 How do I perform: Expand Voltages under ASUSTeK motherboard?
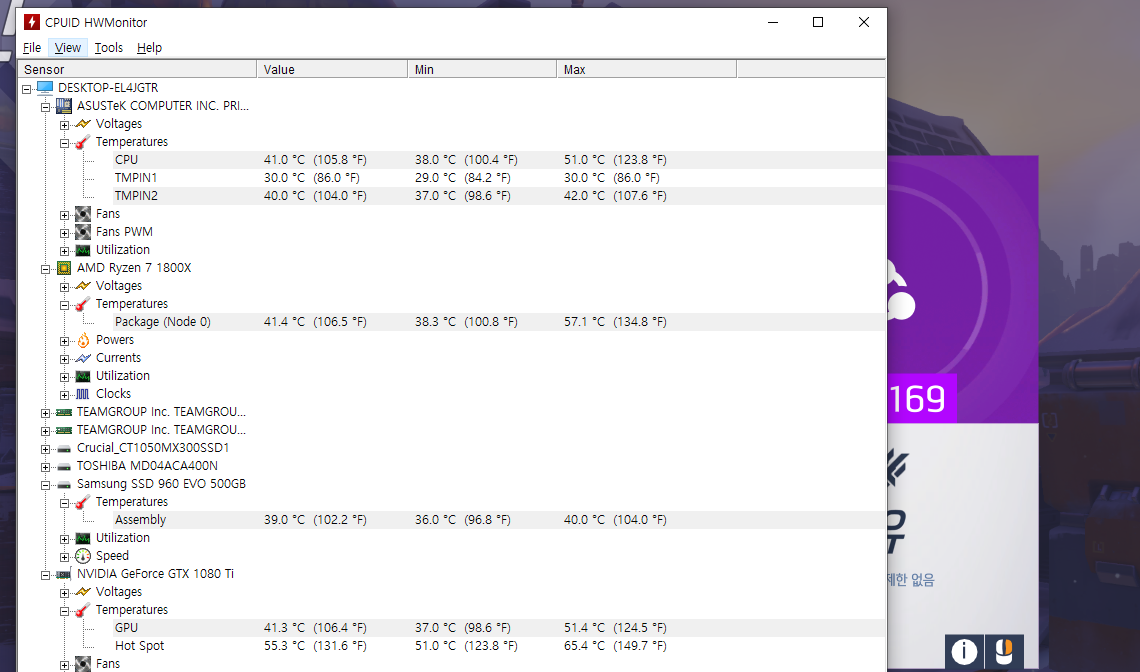click(x=65, y=125)
